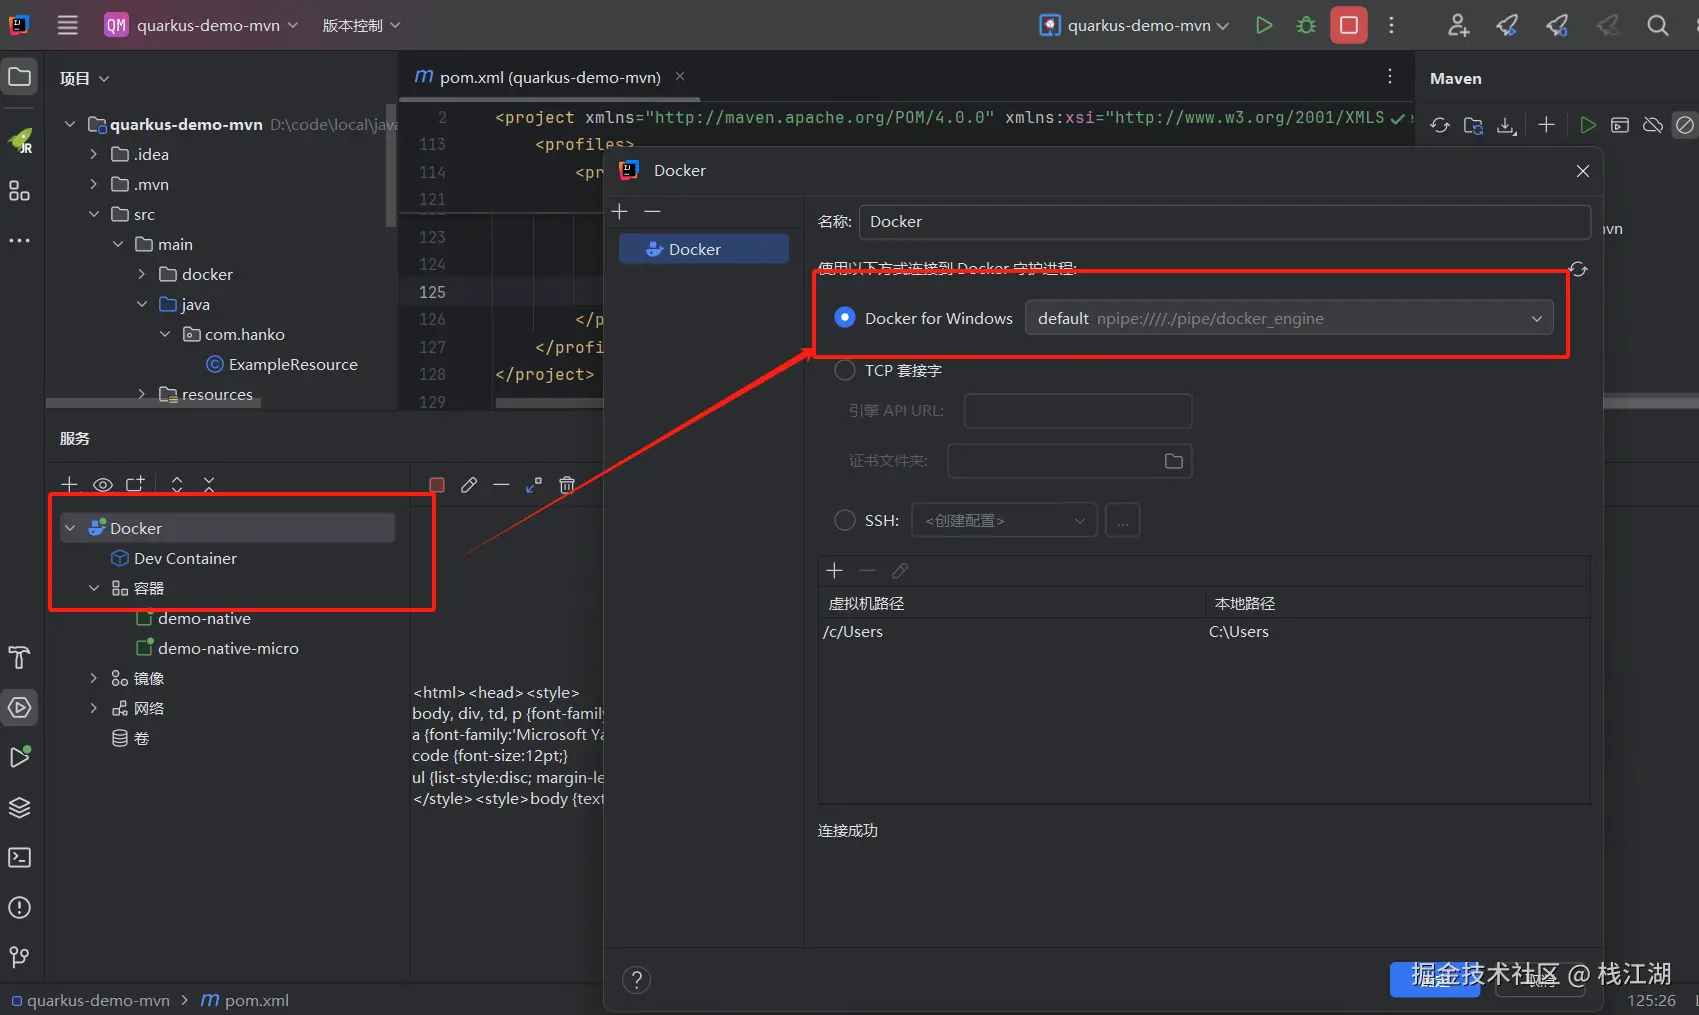
Task: Open the SSH configuration ellipsis button
Action: tap(1123, 520)
